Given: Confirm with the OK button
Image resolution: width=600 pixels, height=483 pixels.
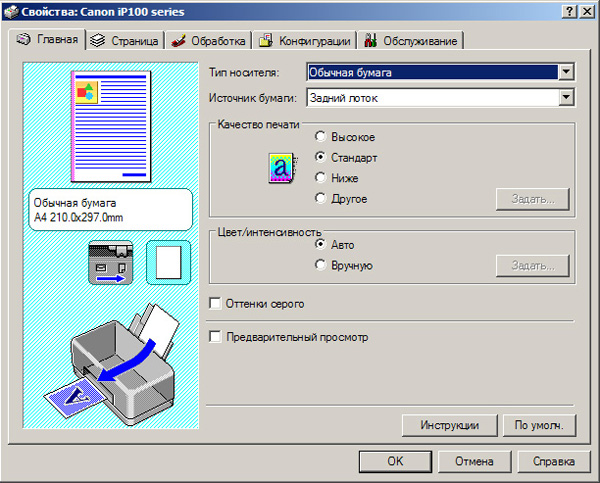Looking at the screenshot, I should 395,461.
